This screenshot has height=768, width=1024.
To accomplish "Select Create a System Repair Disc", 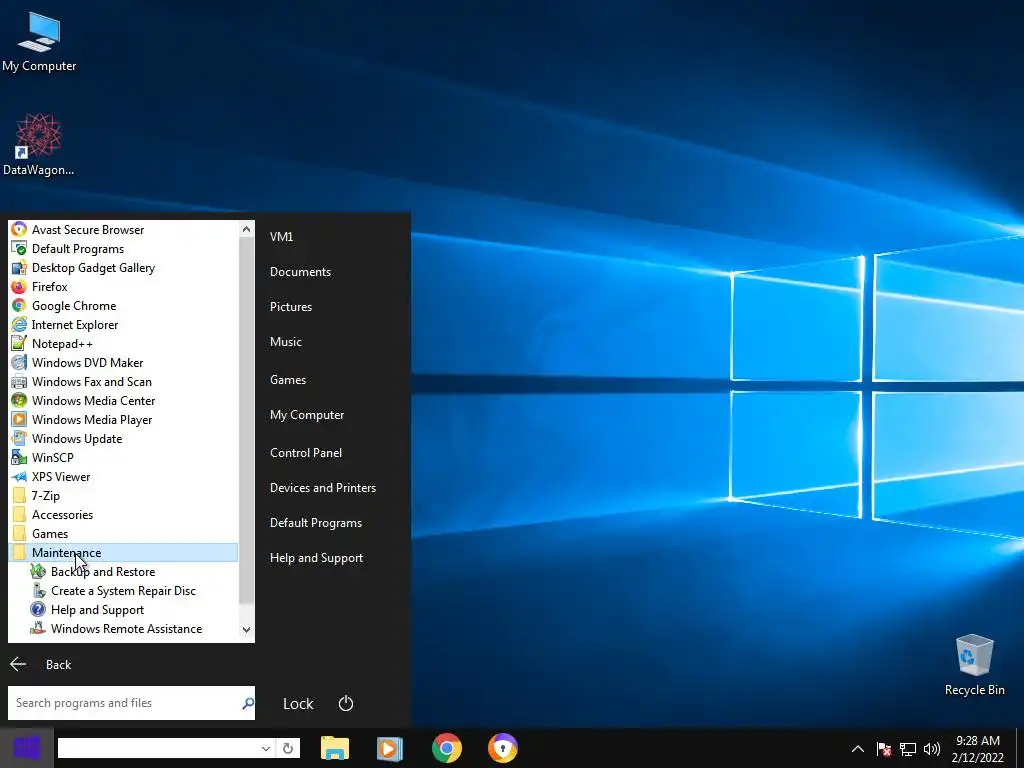I will (x=123, y=590).
